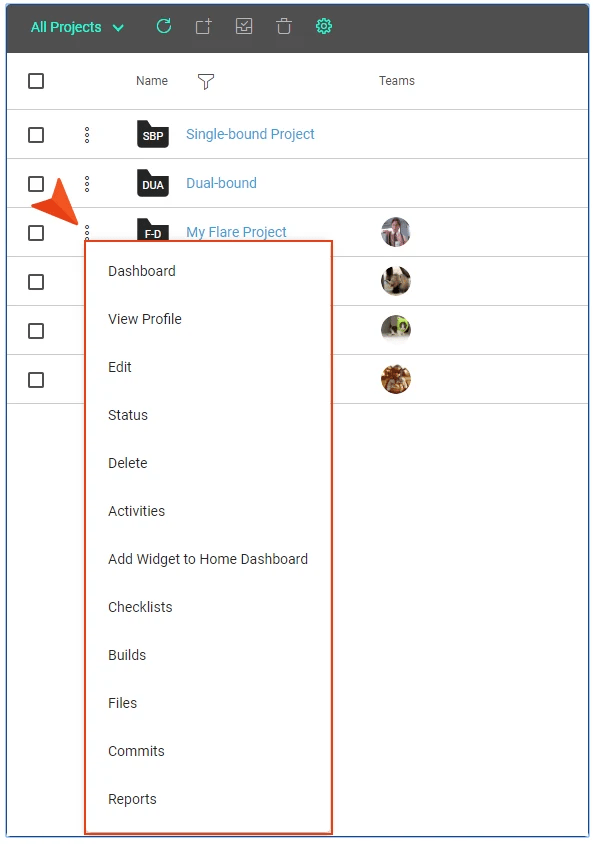Check the Dual-bound row checkbox
This screenshot has width=596, height=844.
point(36,184)
